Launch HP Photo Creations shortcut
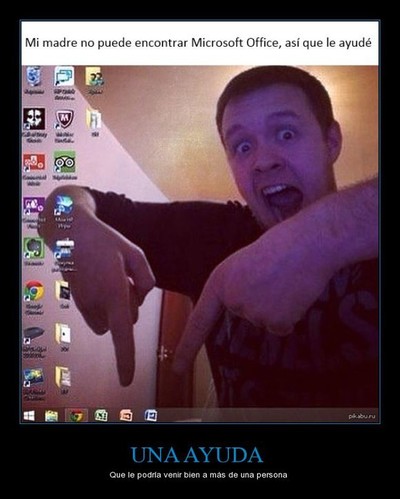 (34, 377)
